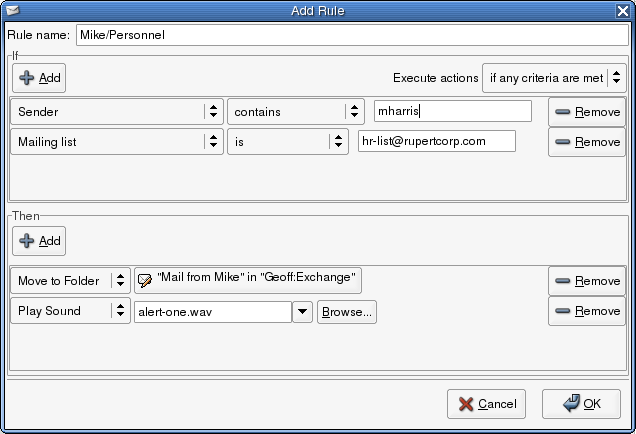
Task: Expand the alert-one.wav sound file dropdown arrow
Action: pos(302,312)
